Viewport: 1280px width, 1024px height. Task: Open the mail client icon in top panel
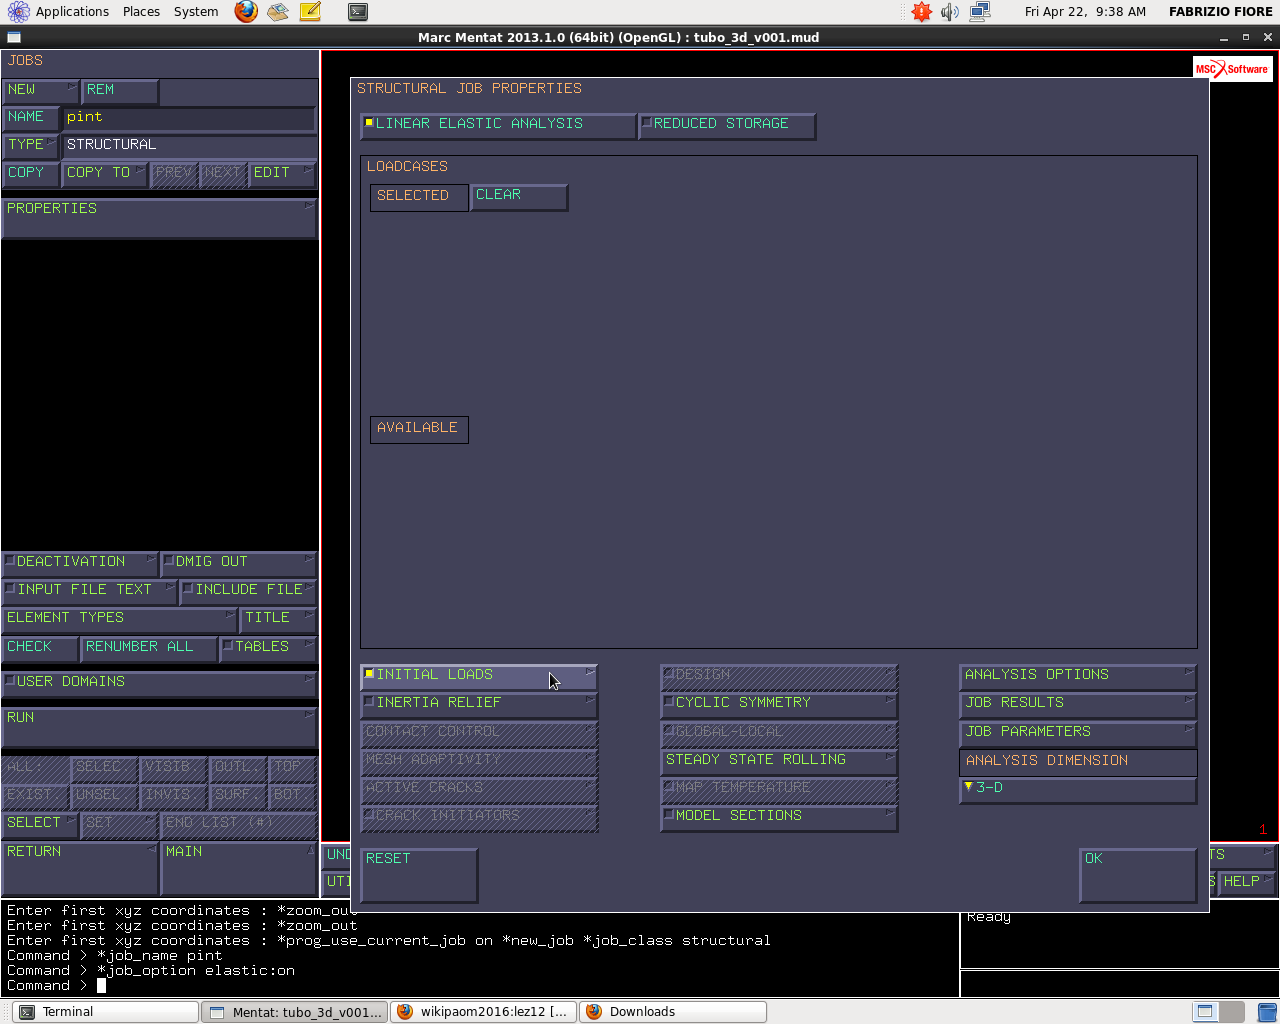(278, 12)
